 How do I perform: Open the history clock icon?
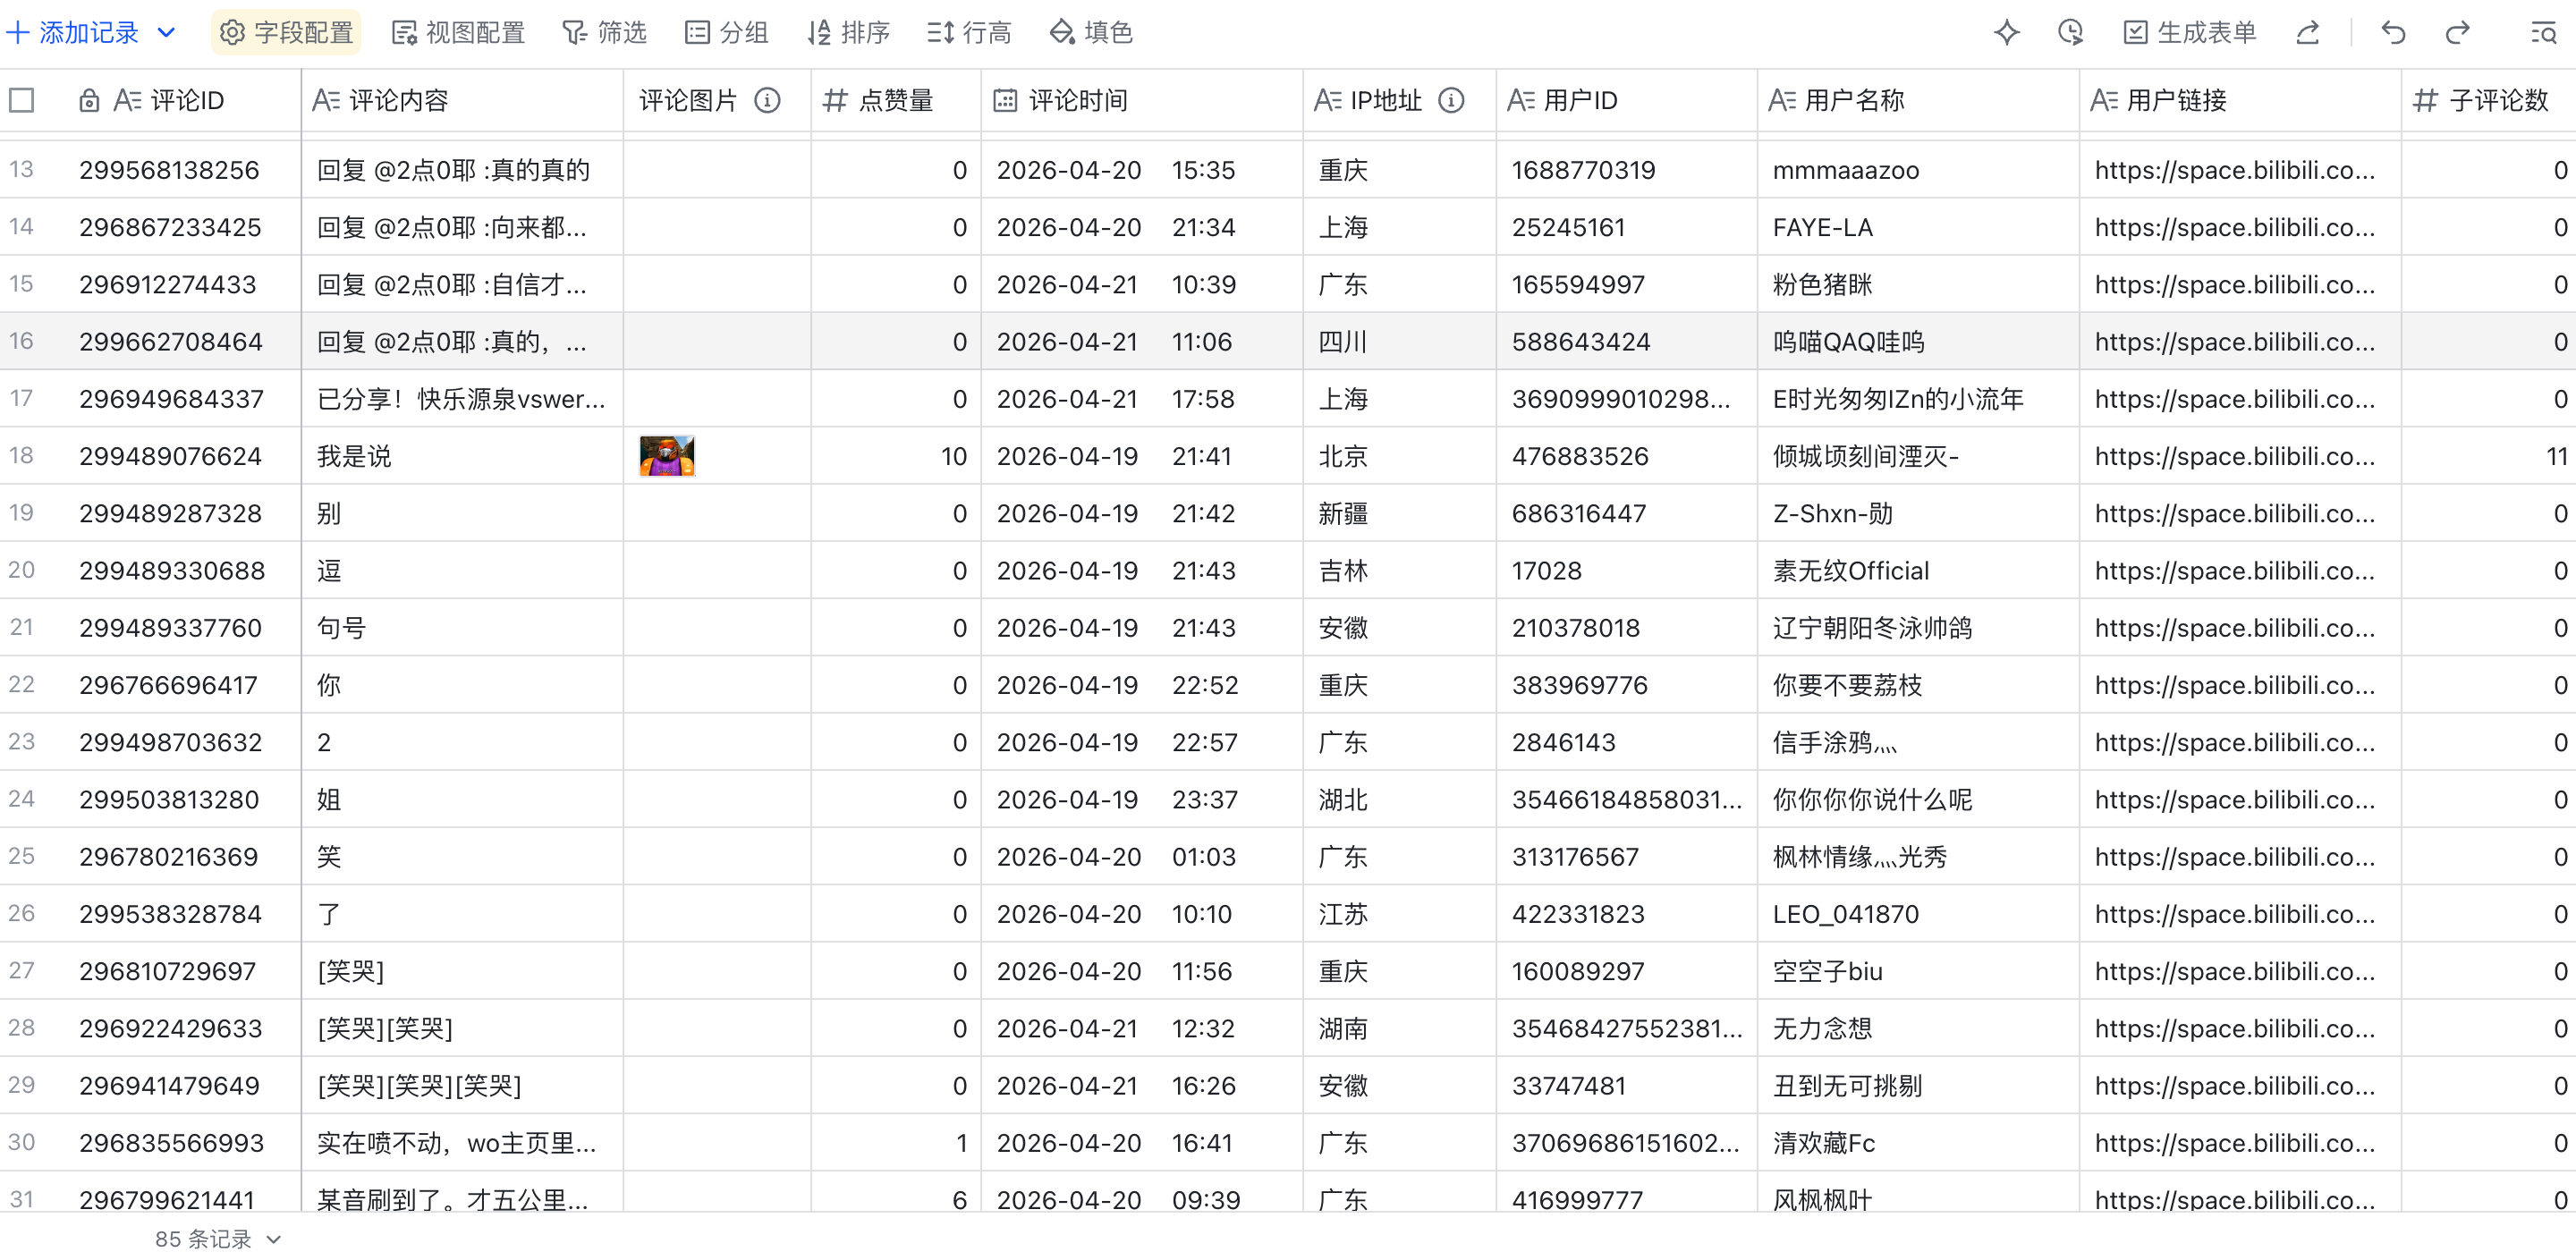(x=2070, y=33)
